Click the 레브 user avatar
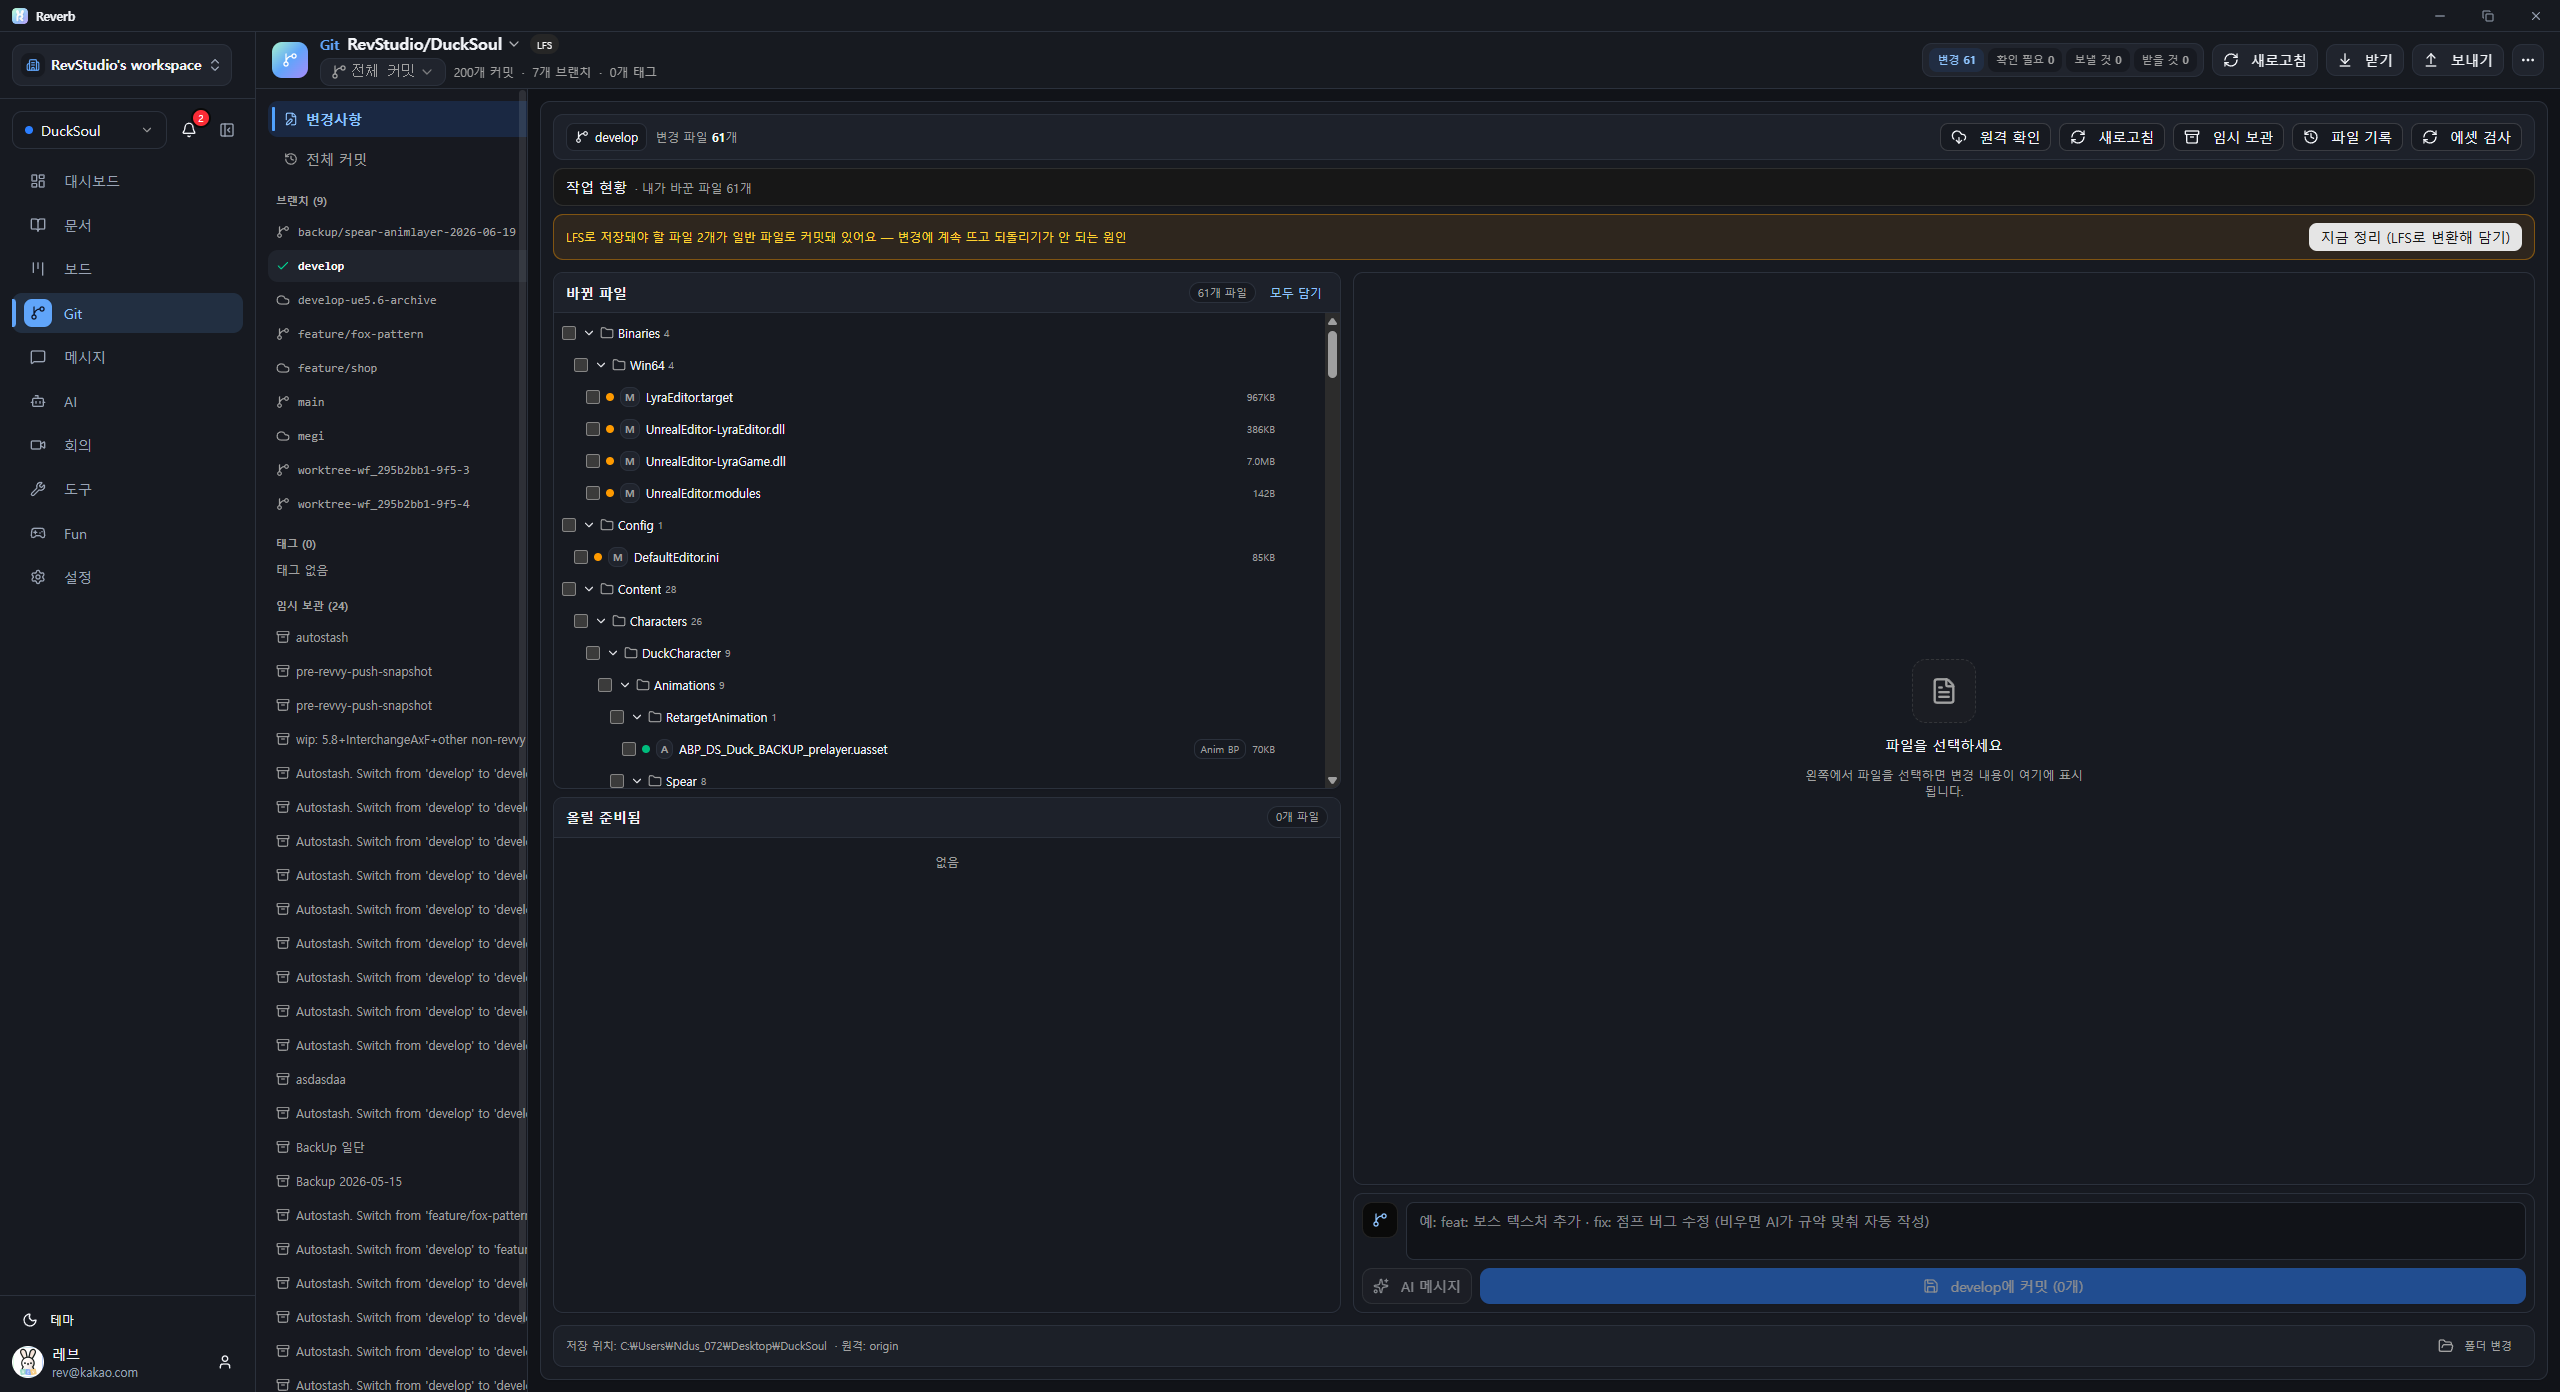Screen dimensions: 2560x1392 (x=28, y=1362)
